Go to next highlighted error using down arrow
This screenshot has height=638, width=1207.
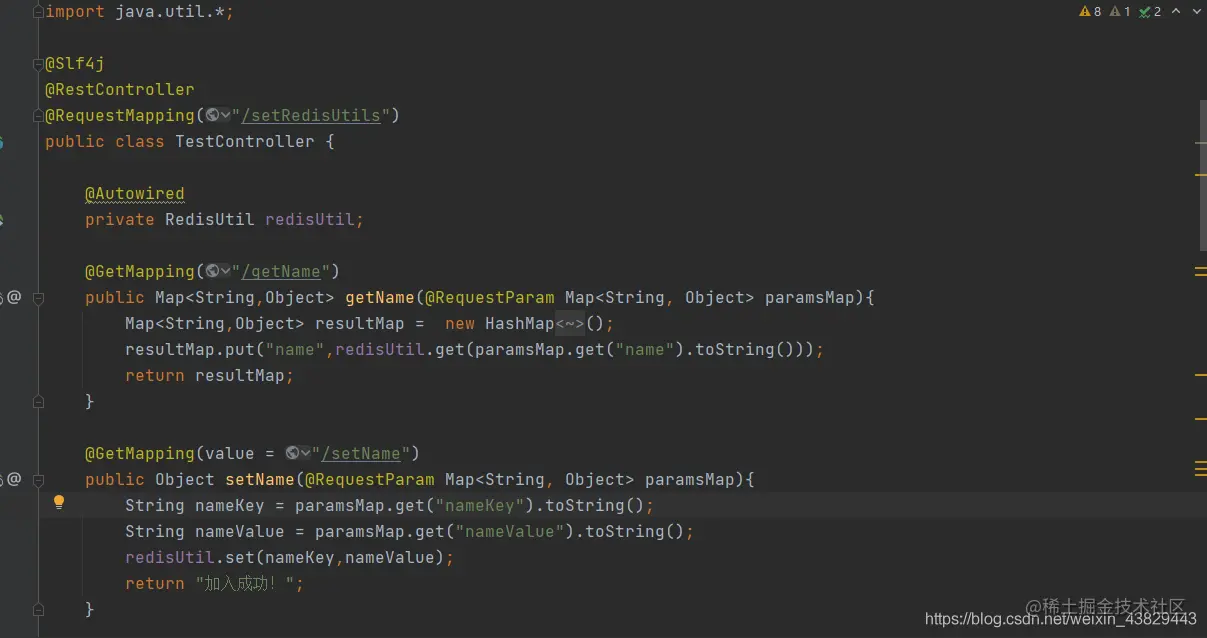tap(1195, 12)
